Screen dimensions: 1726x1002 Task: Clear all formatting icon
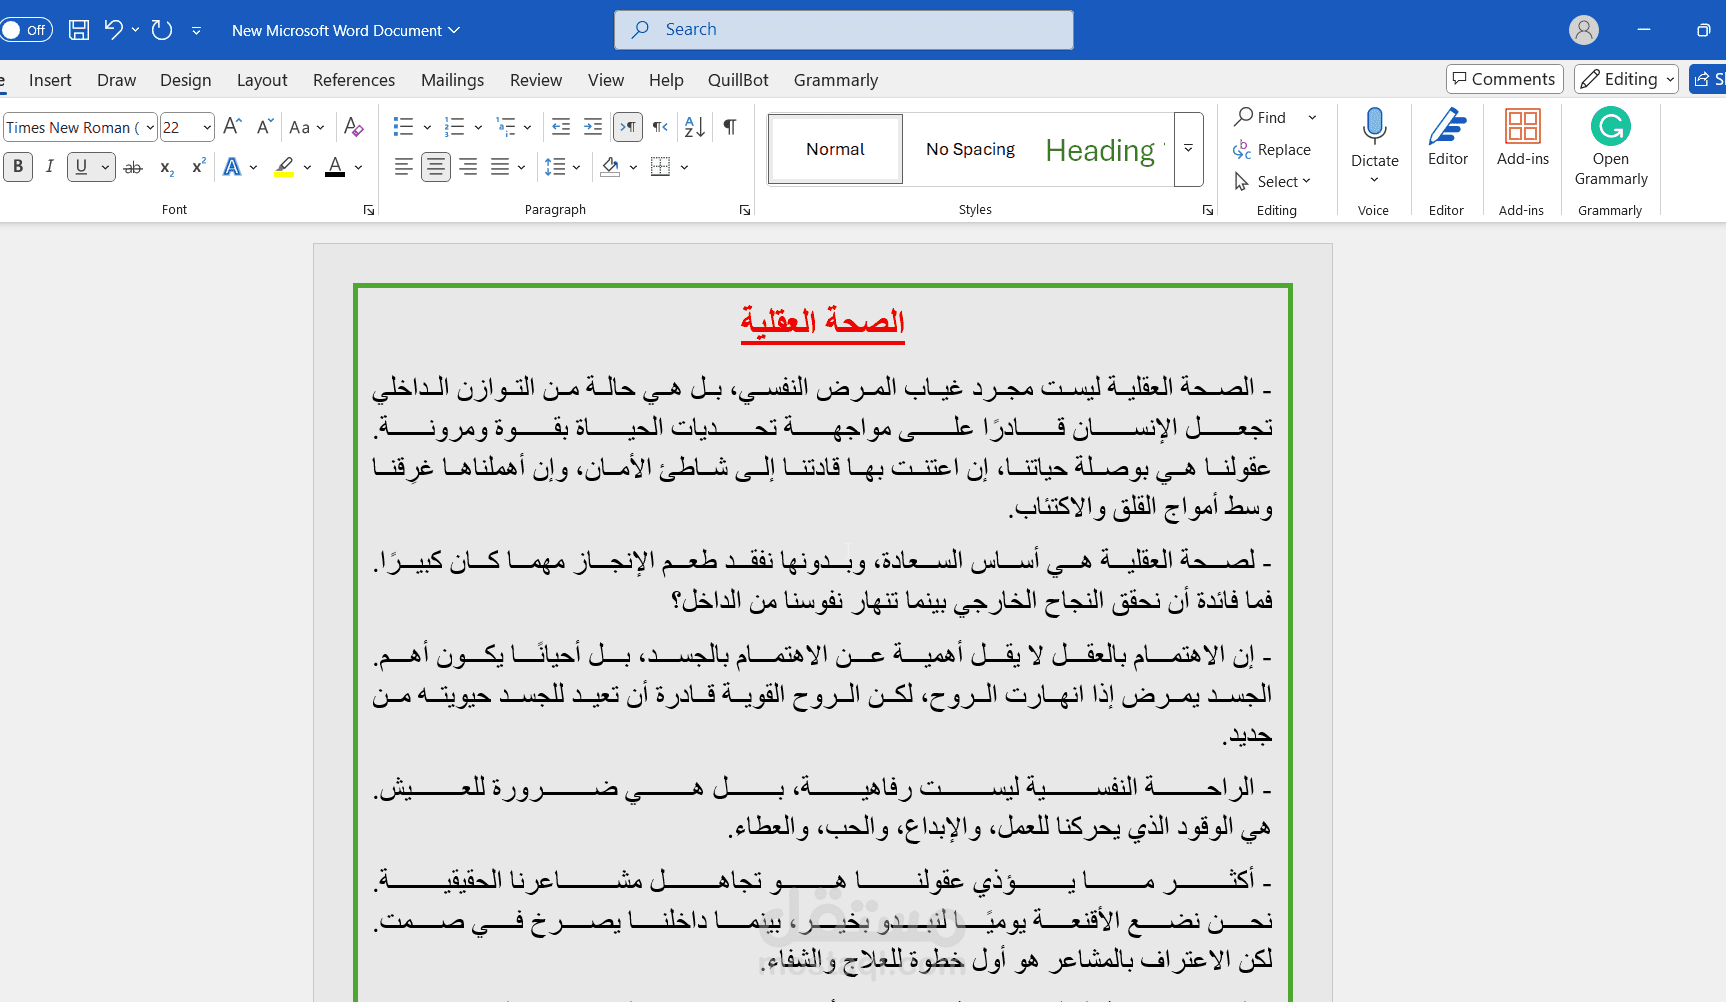click(x=353, y=126)
